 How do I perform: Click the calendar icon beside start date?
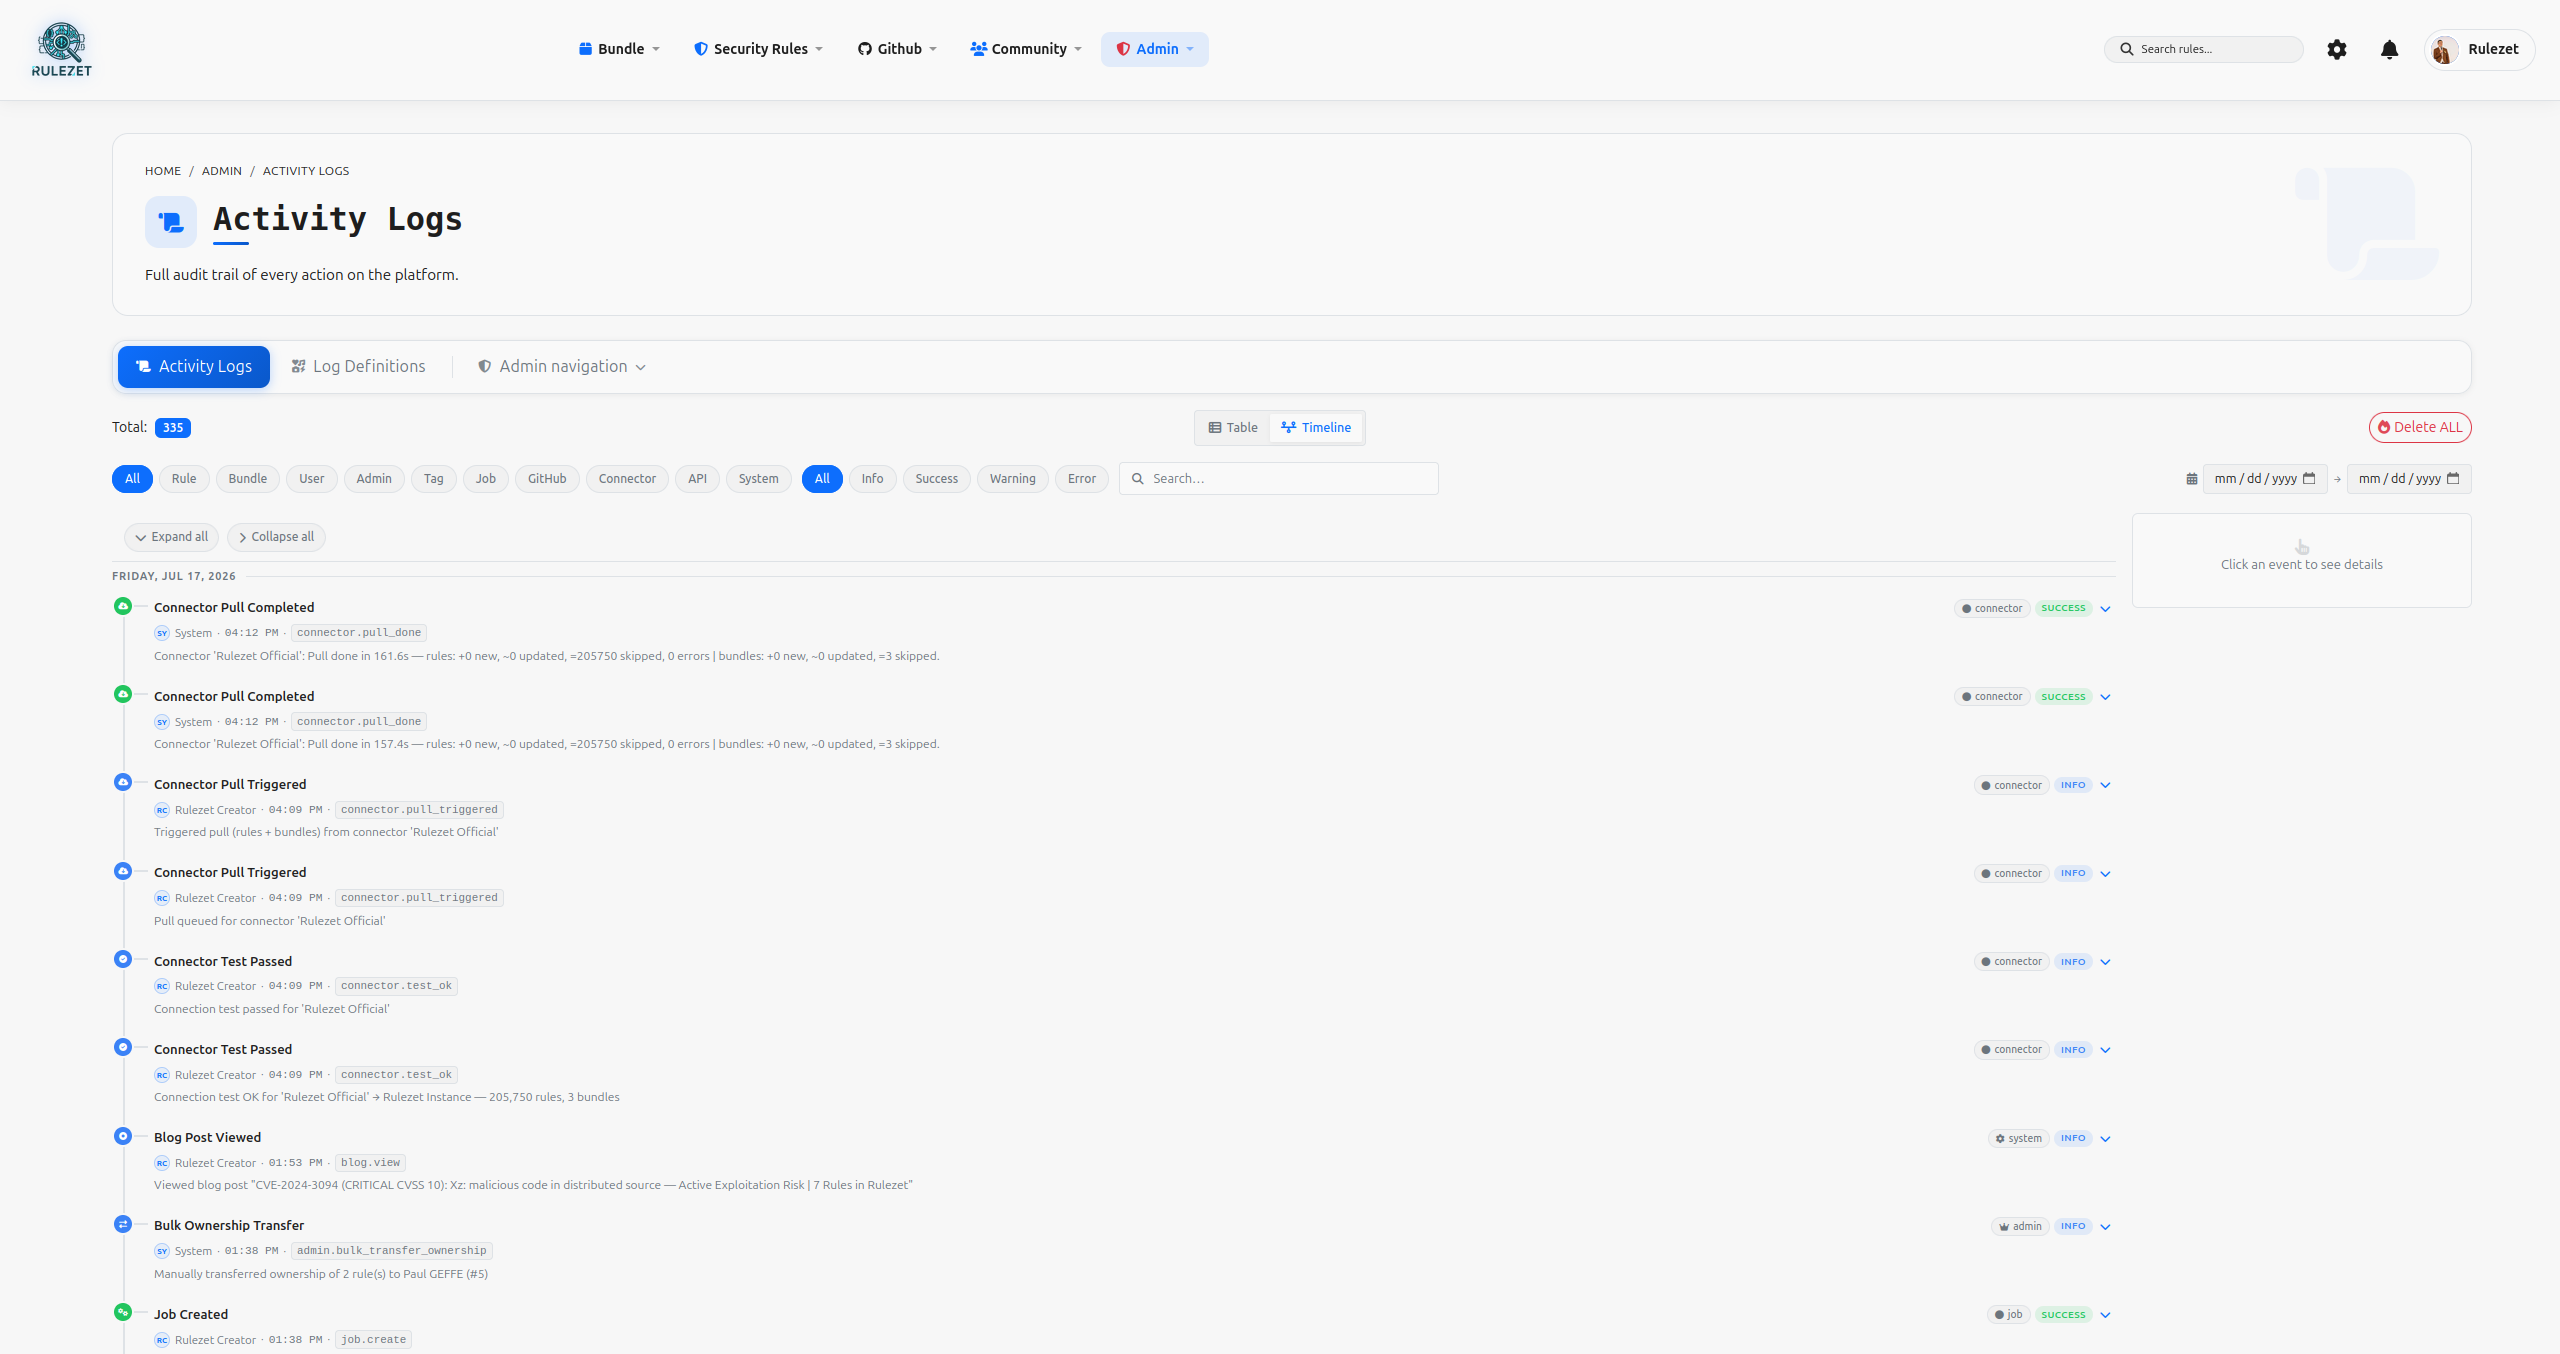coord(2191,479)
